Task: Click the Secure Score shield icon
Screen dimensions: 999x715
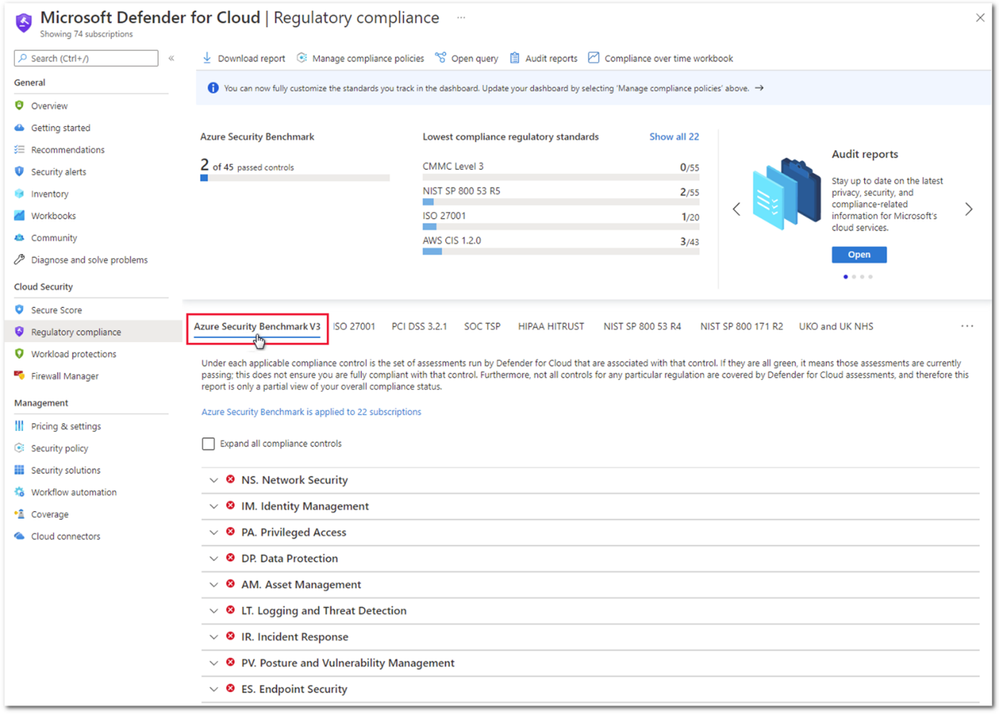Action: (19, 310)
